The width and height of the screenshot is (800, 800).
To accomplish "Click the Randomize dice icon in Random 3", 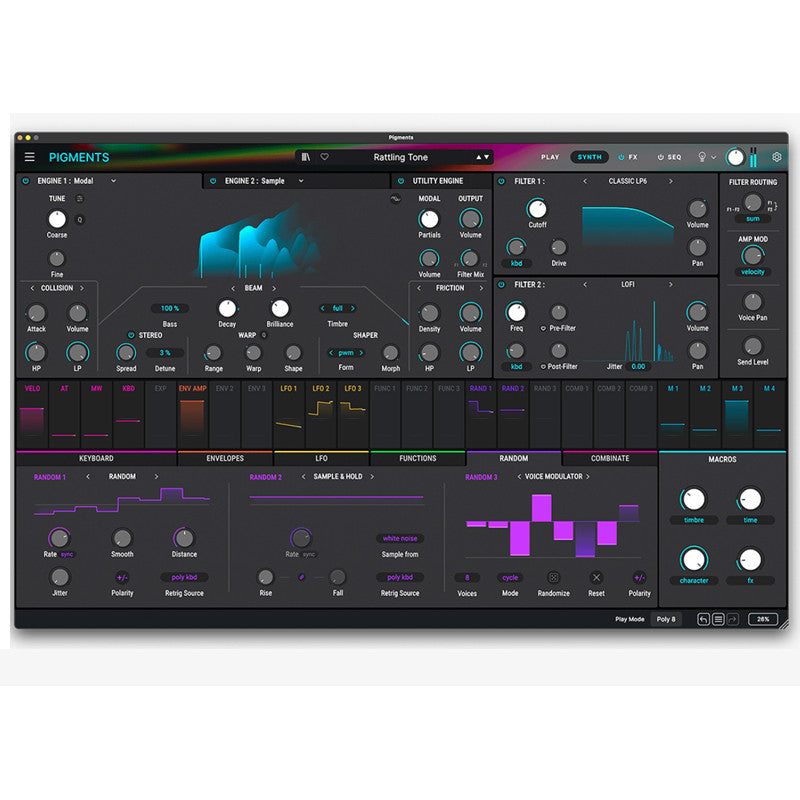I will [x=553, y=578].
